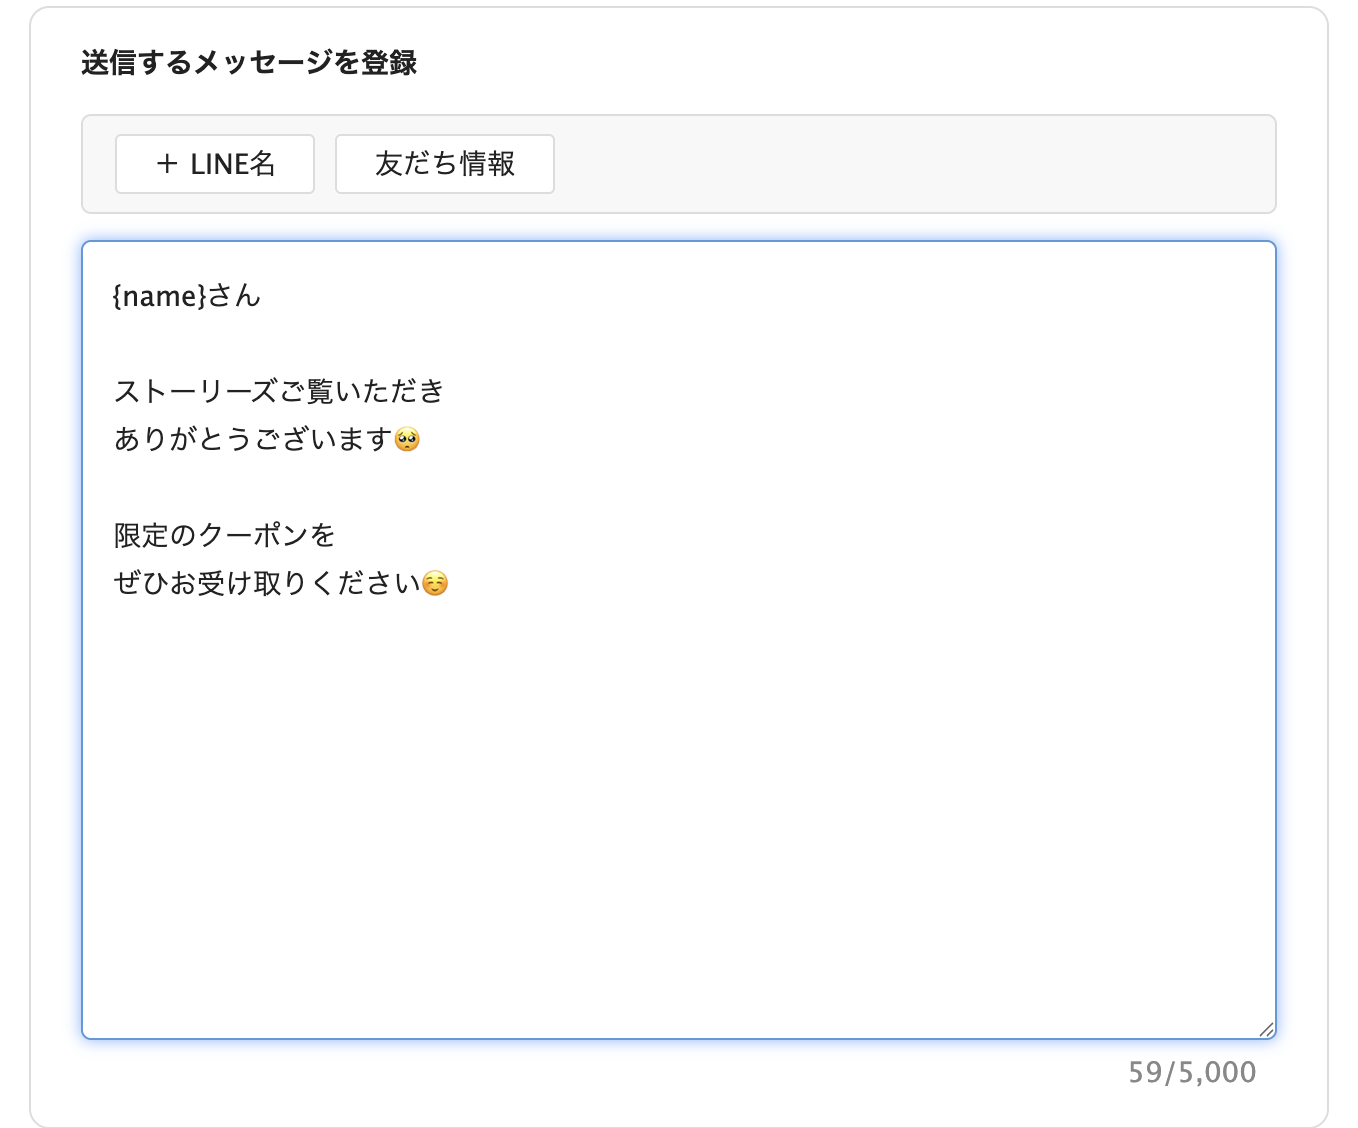Click the ぜひお受け取りください text line

point(266,583)
